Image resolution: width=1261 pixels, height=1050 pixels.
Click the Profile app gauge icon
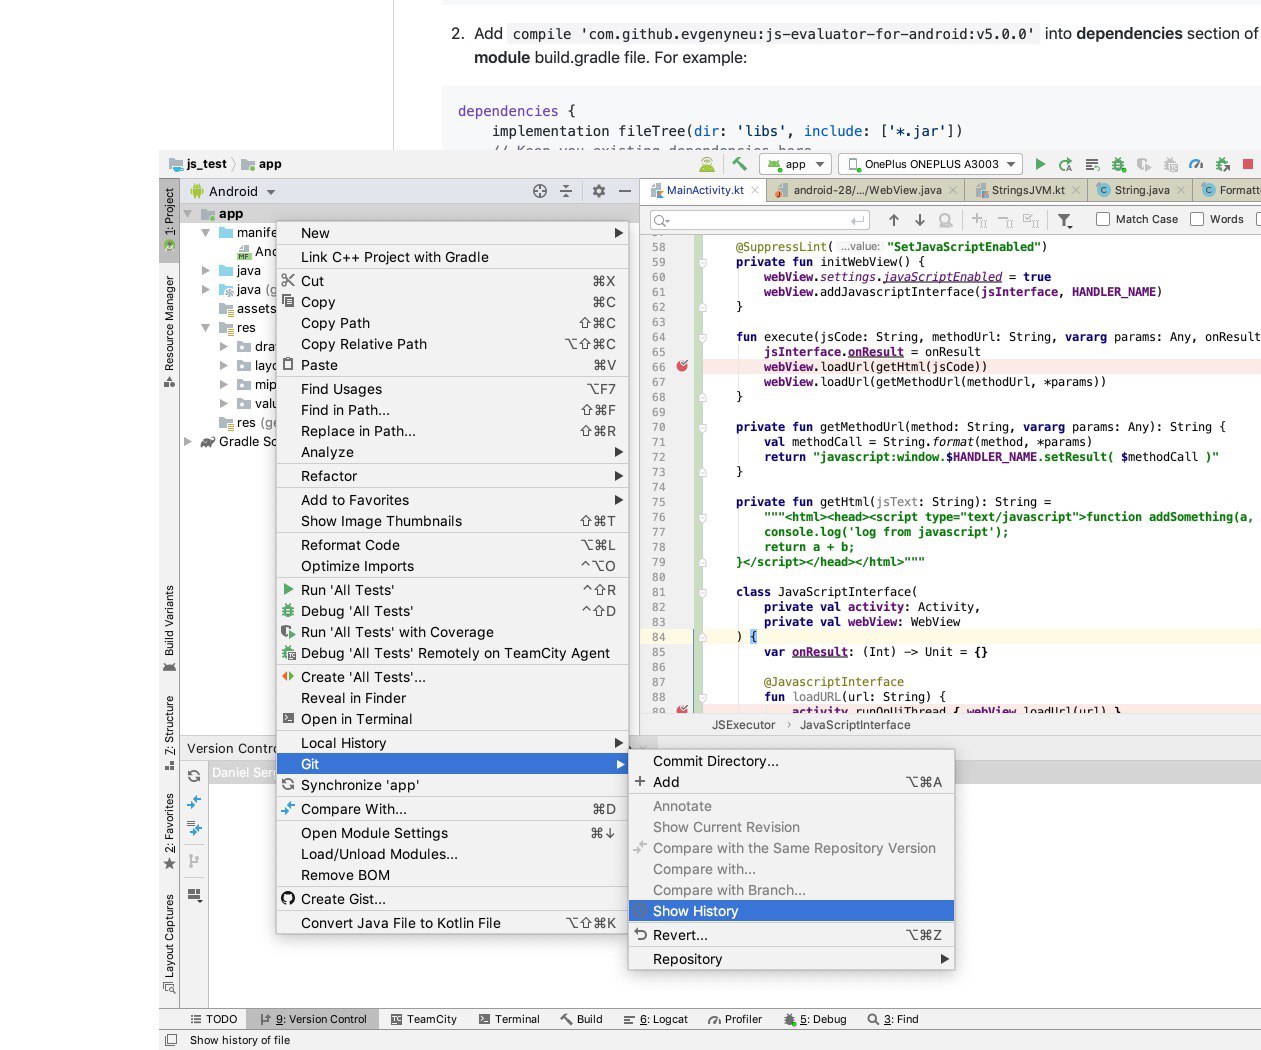(x=1196, y=164)
